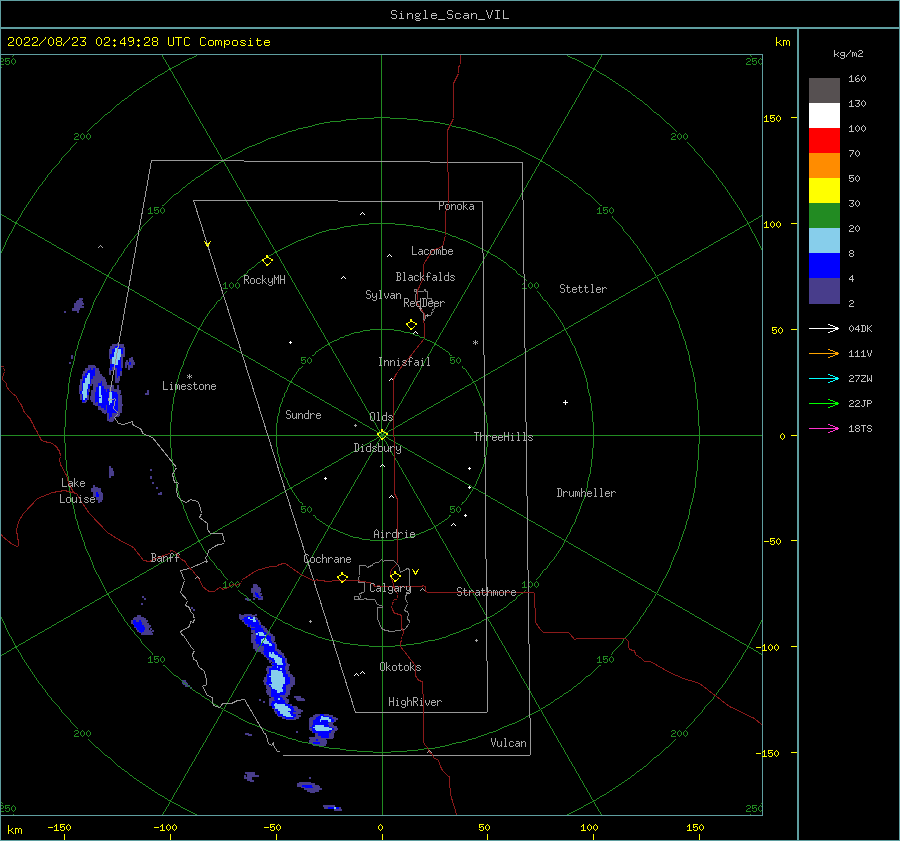
Task: Click the 150 tick on right km axis
Action: click(x=772, y=118)
